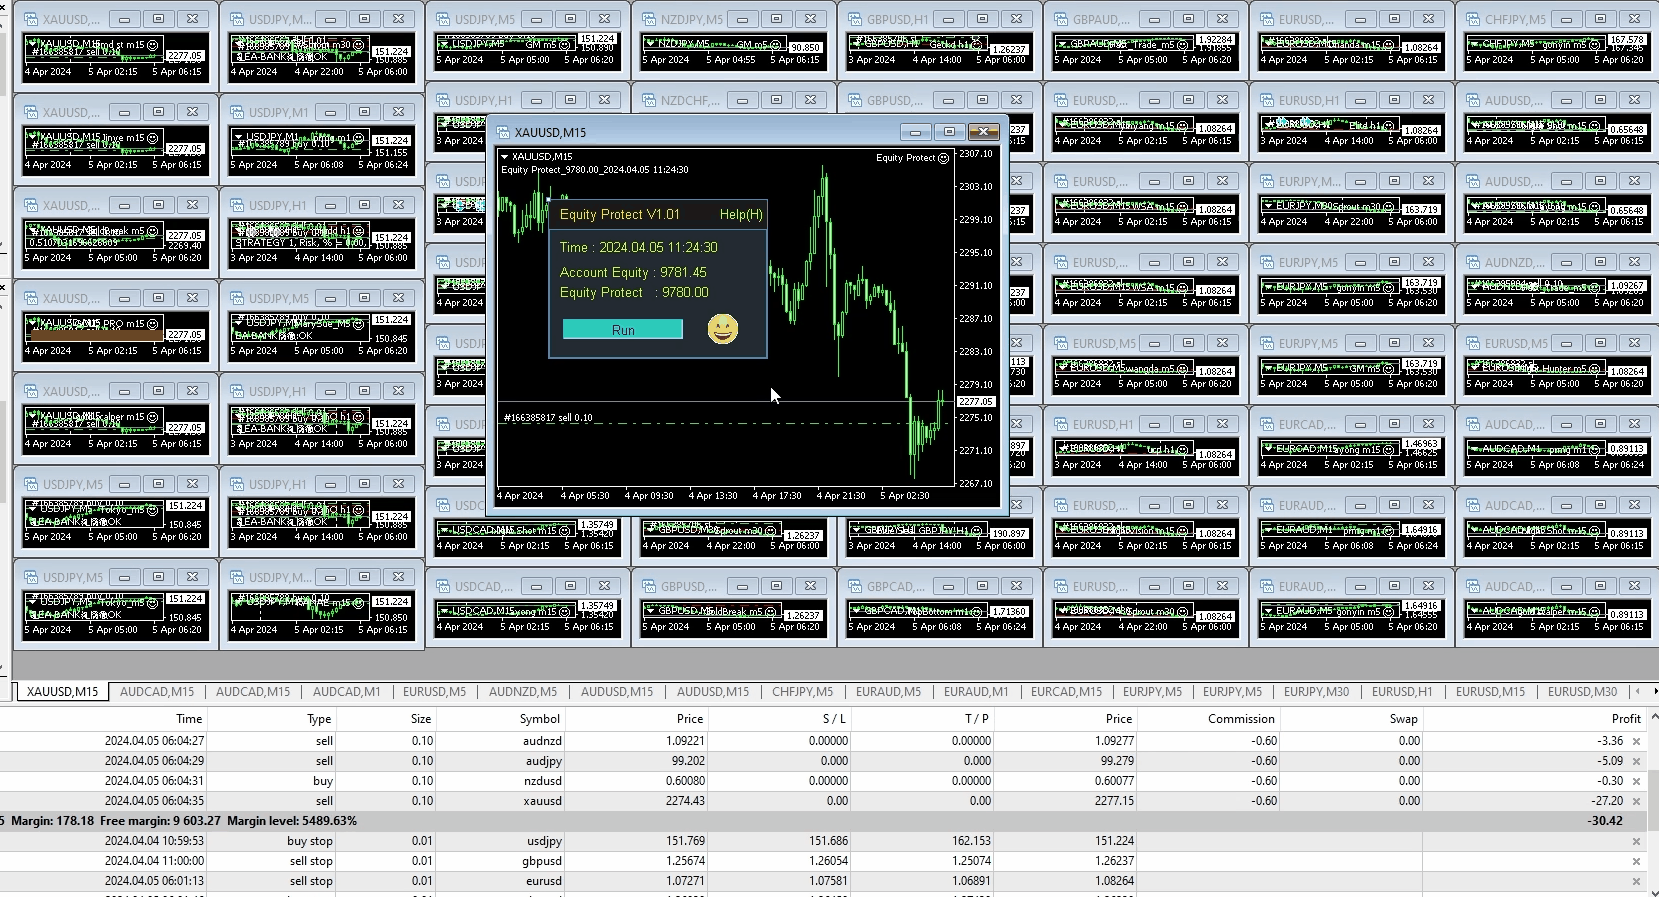Viewport: 1659px width, 897px height.
Task: Click the small smiley beside Equity Protect chart label
Action: pyautogui.click(x=943, y=158)
